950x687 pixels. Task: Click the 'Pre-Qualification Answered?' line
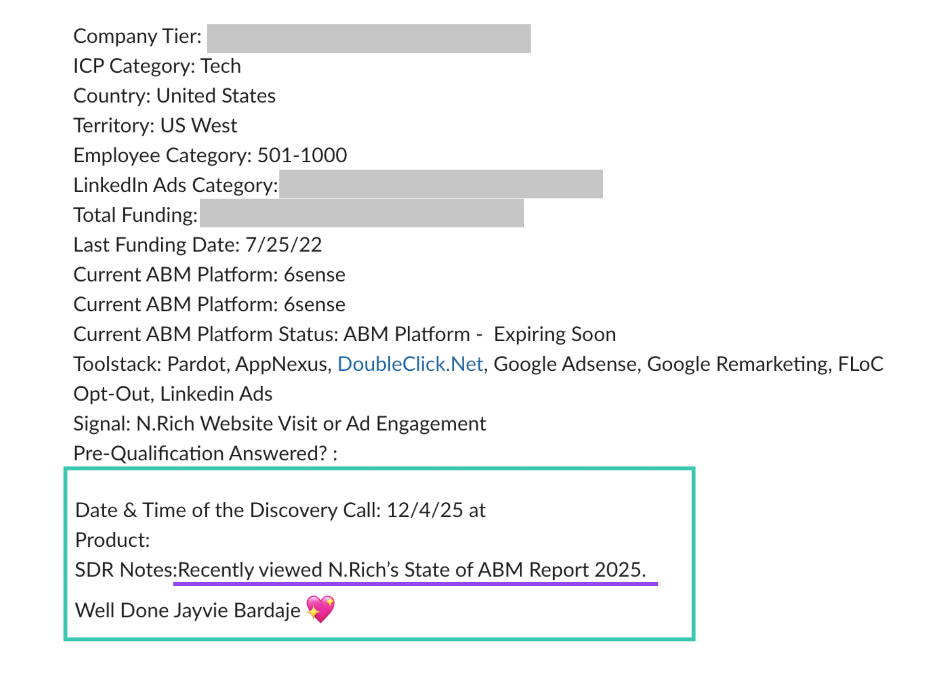(205, 453)
